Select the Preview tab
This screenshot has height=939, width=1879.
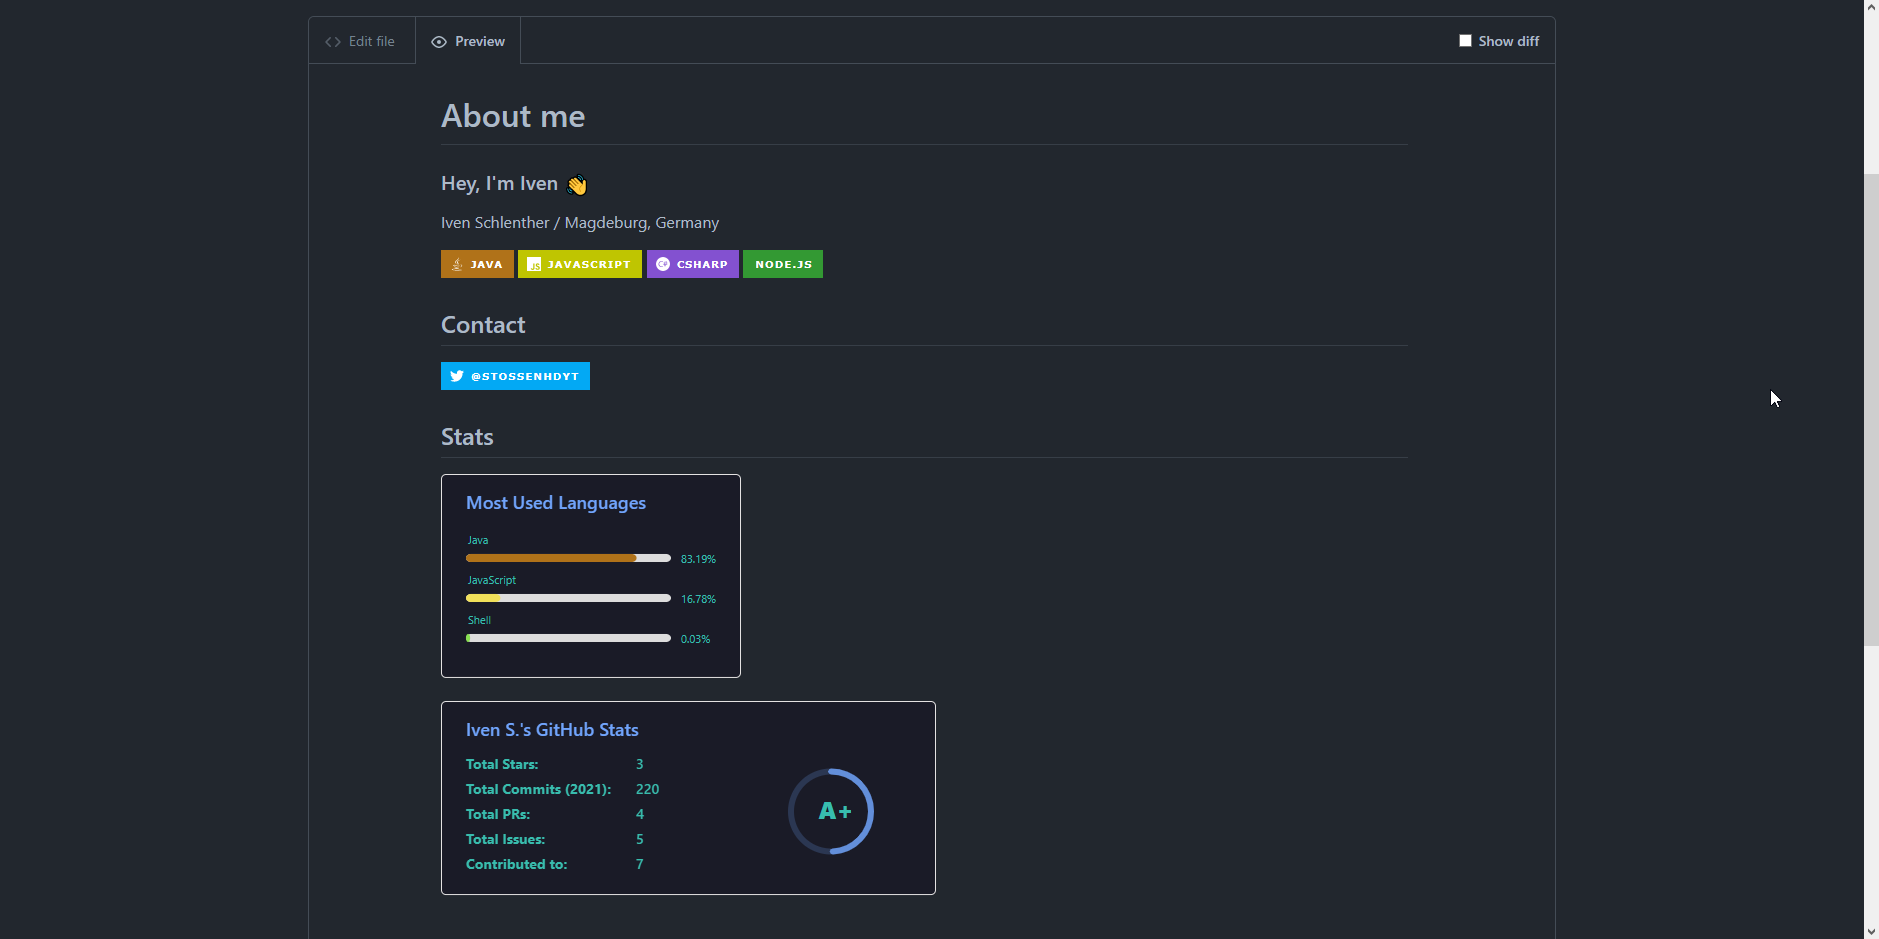pyautogui.click(x=468, y=41)
